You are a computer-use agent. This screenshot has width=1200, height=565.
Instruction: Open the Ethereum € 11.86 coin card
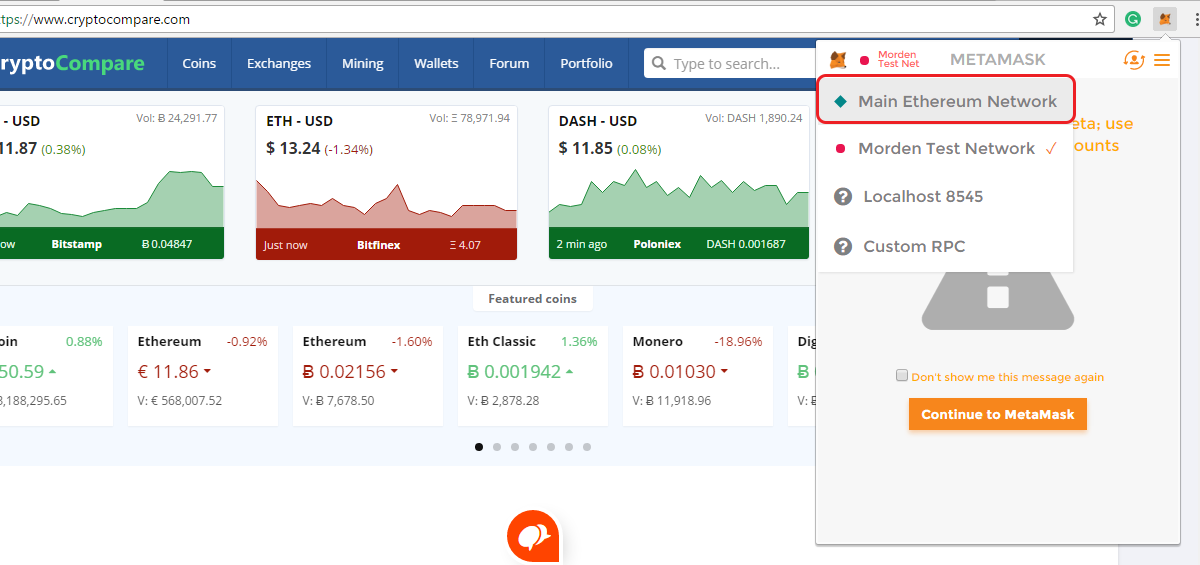pyautogui.click(x=203, y=375)
